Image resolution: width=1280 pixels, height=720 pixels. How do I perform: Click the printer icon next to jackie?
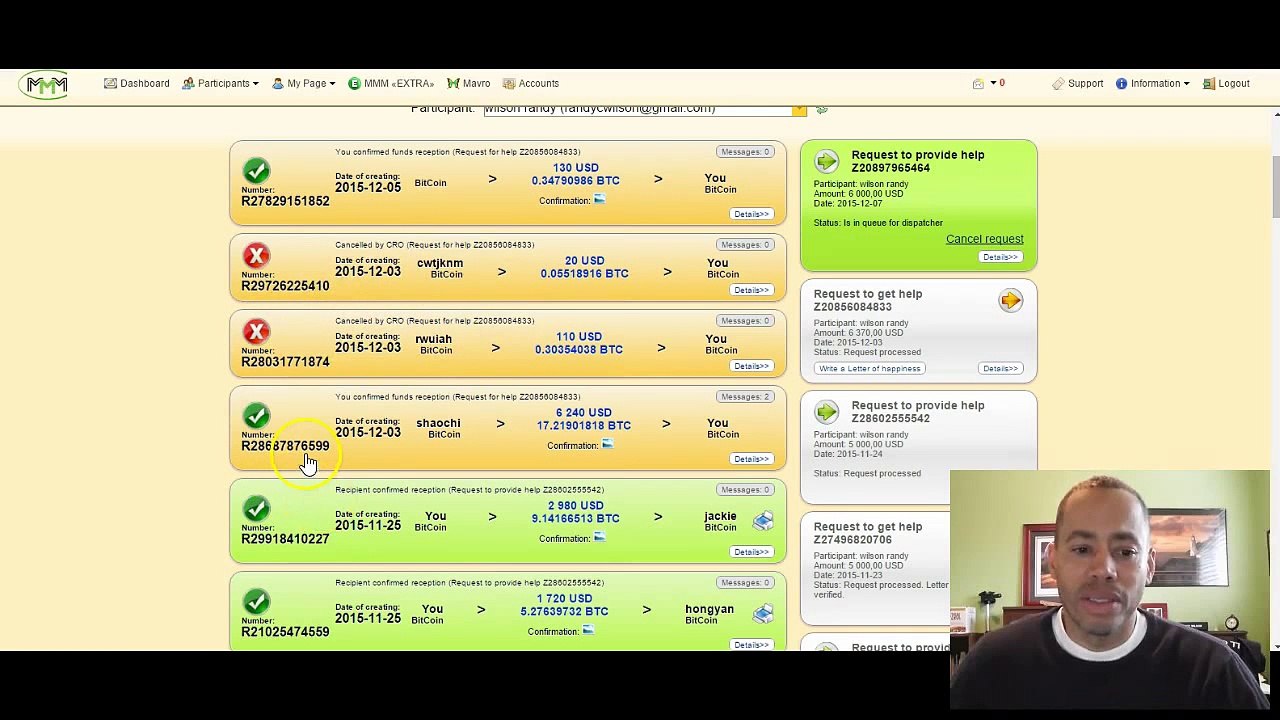coord(763,520)
